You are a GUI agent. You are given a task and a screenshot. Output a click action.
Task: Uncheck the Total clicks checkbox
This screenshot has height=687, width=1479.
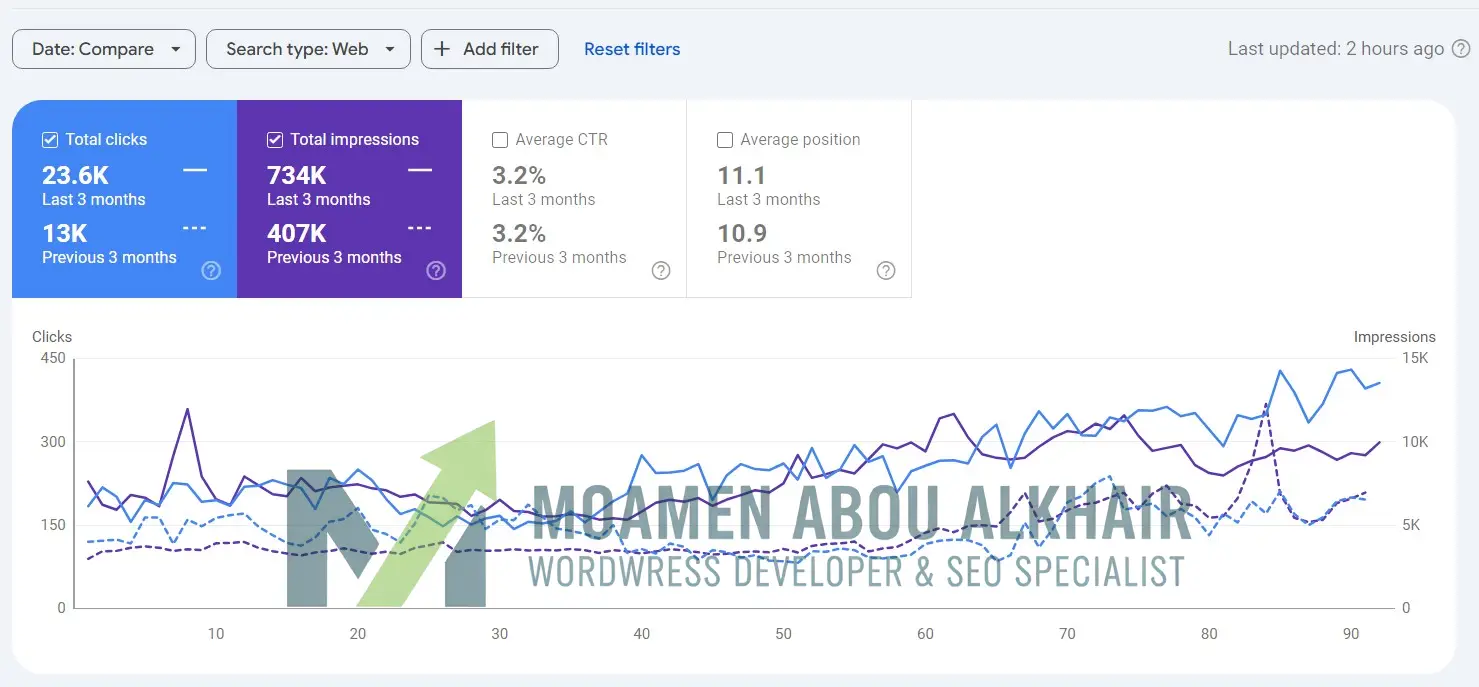[x=50, y=140]
